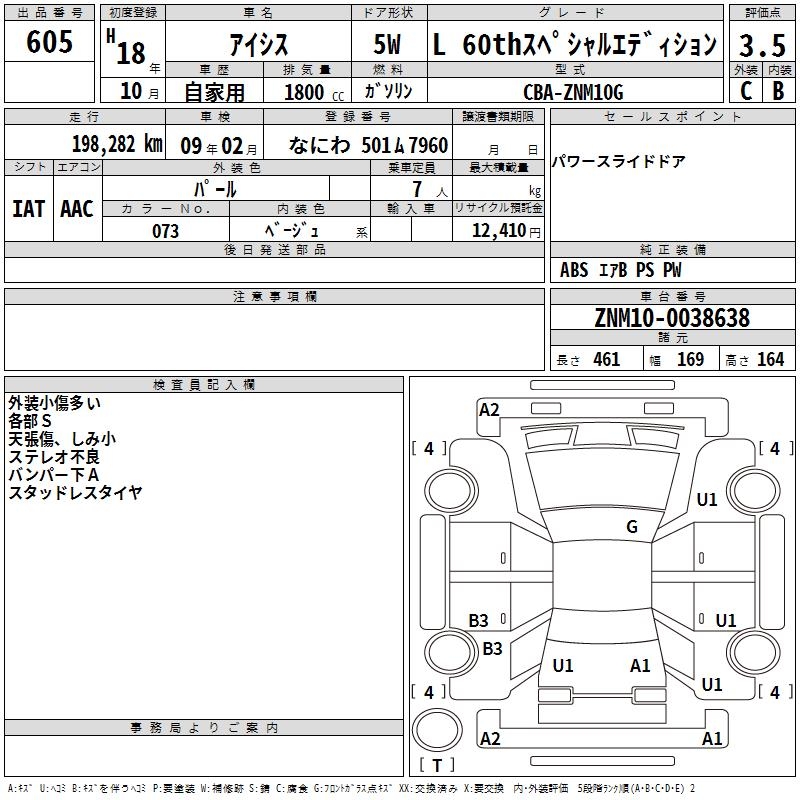The image size is (800, 800).
Task: Select the mileage "198,282 km"
Action: click(117, 144)
